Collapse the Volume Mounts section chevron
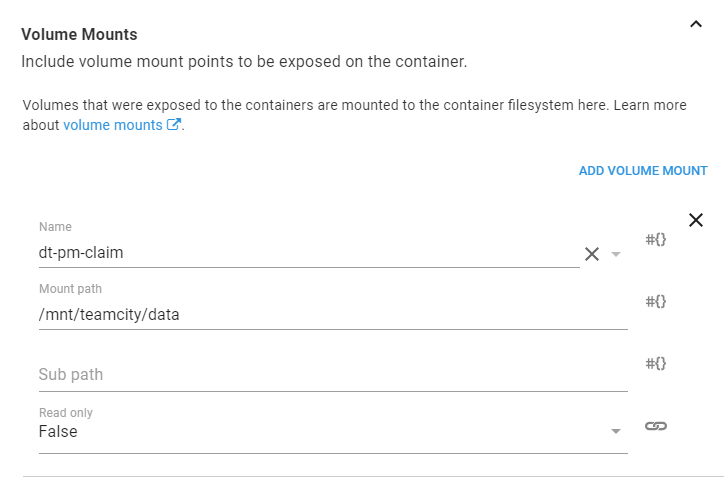The image size is (727, 480). click(696, 26)
